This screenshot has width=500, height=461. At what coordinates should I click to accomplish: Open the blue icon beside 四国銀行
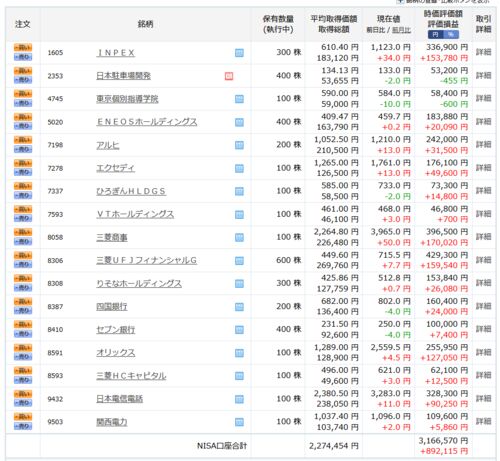point(239,307)
